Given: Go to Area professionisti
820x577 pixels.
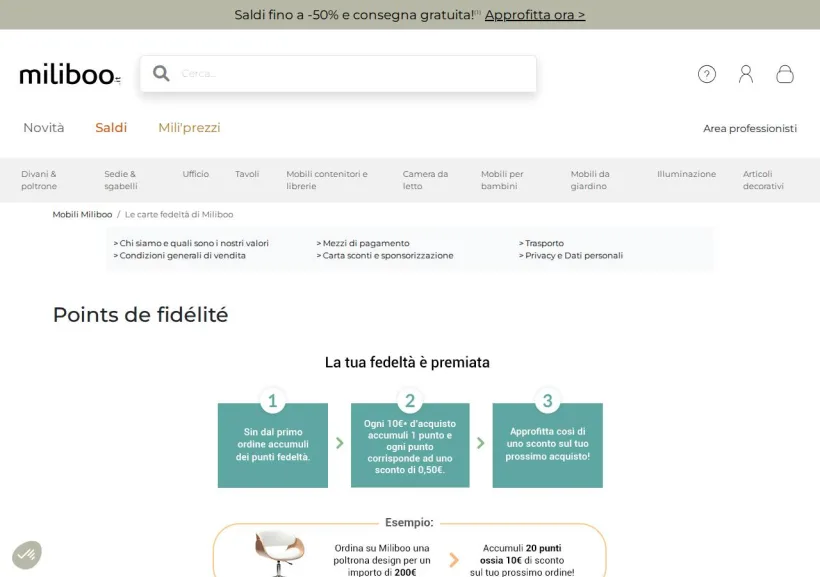Looking at the screenshot, I should pos(750,128).
